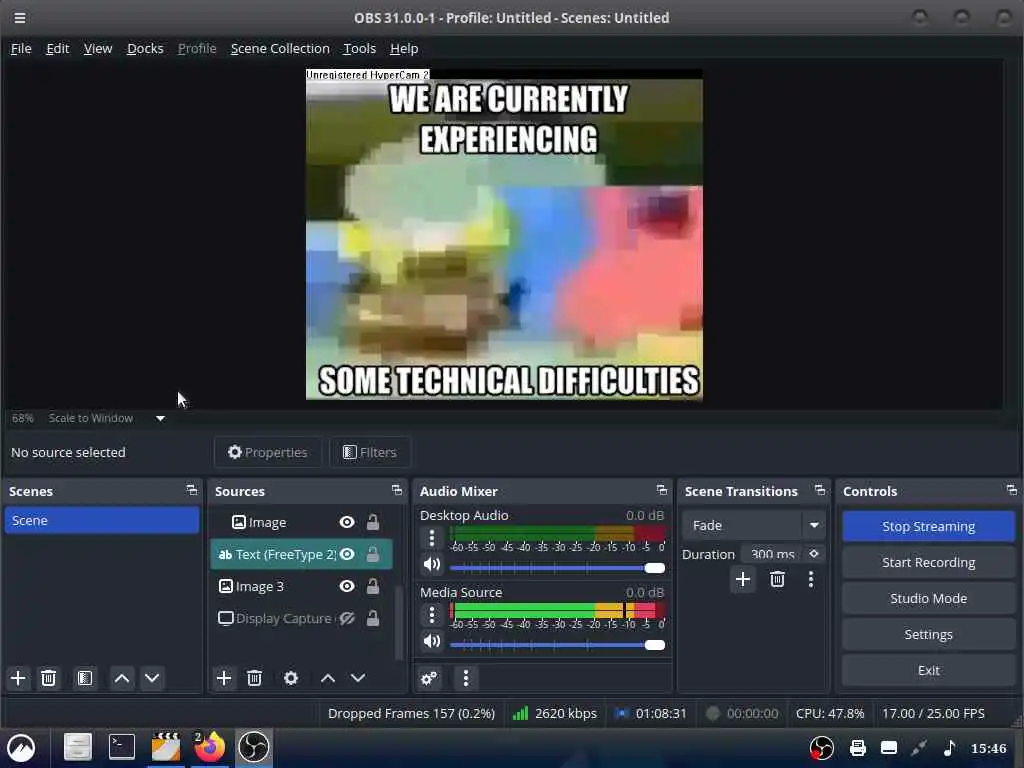Open the file manager taskbar icon
The width and height of the screenshot is (1024, 768).
(x=78, y=747)
